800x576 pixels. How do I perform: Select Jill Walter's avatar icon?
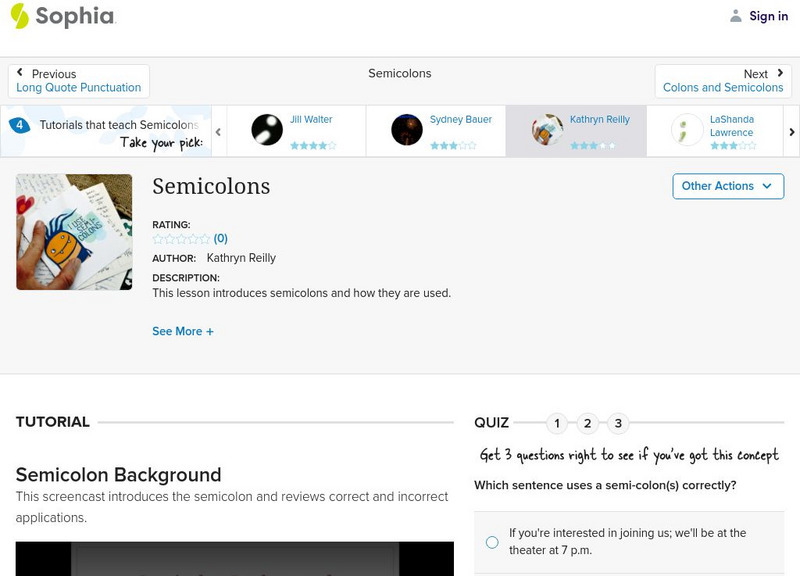point(267,130)
